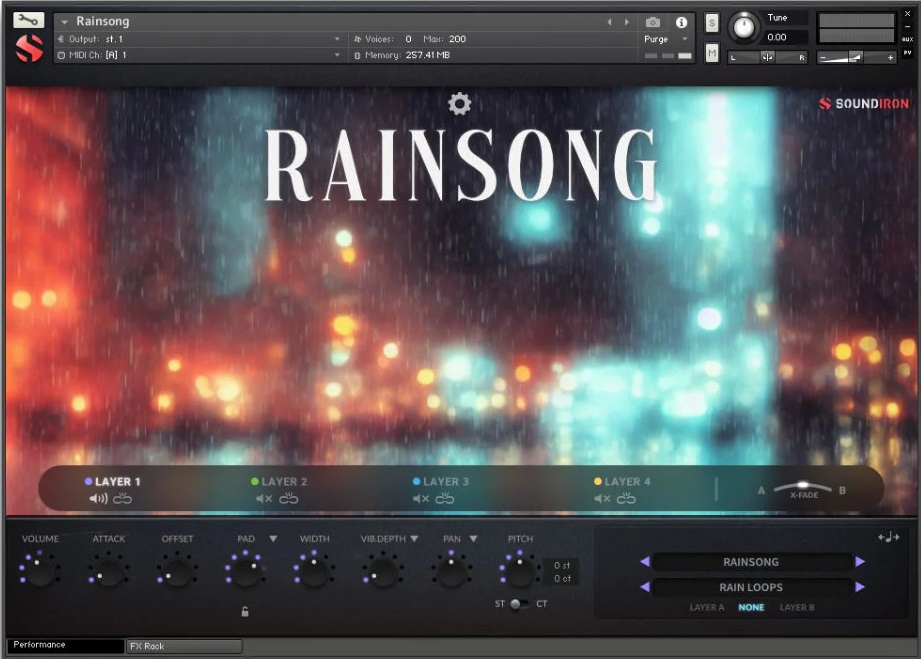Image resolution: width=921 pixels, height=659 pixels.
Task: Go to next instrument arrow in header
Action: (x=627, y=22)
